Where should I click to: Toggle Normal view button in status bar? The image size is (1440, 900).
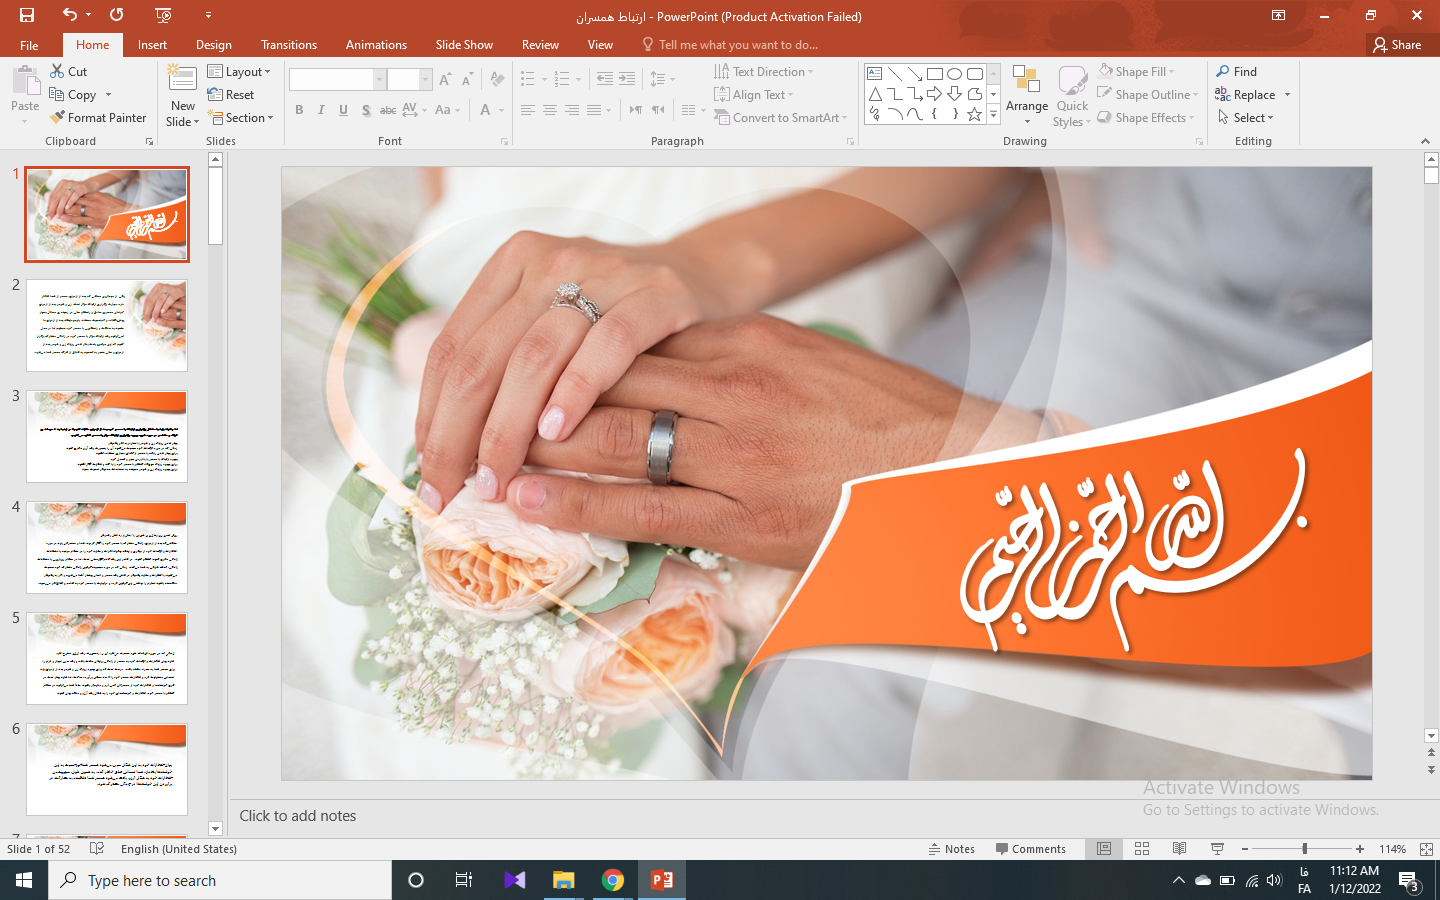[1104, 849]
